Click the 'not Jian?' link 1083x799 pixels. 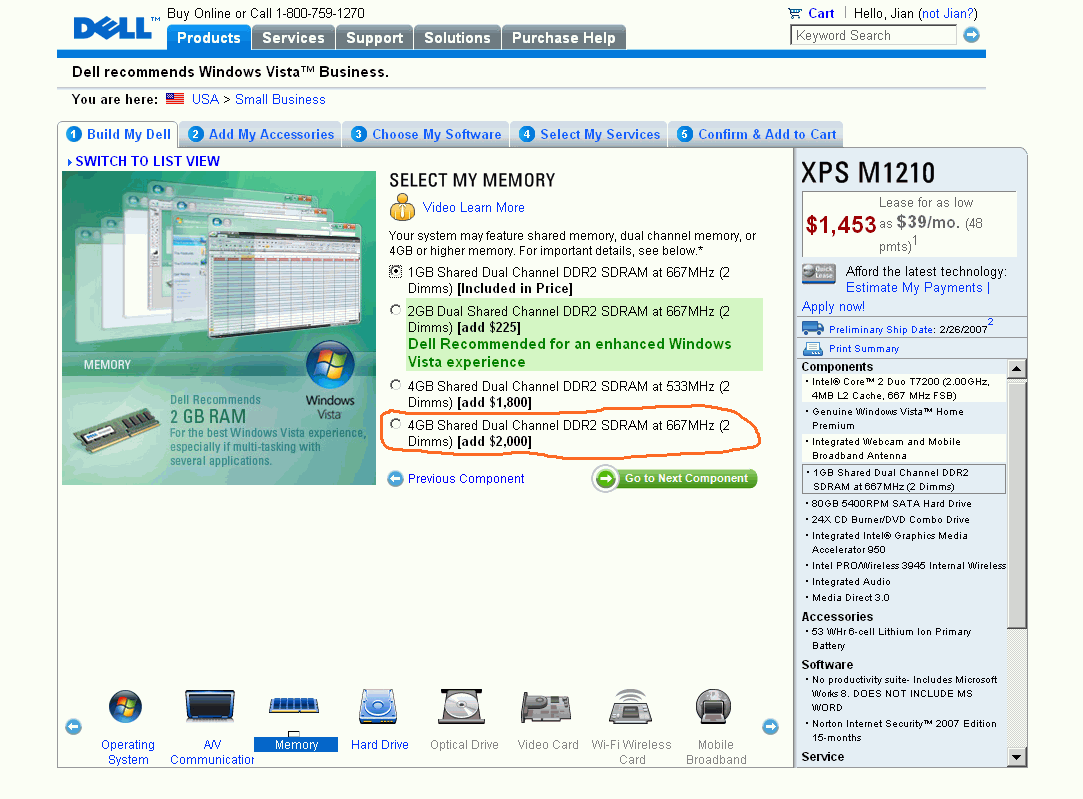pyautogui.click(x=948, y=13)
